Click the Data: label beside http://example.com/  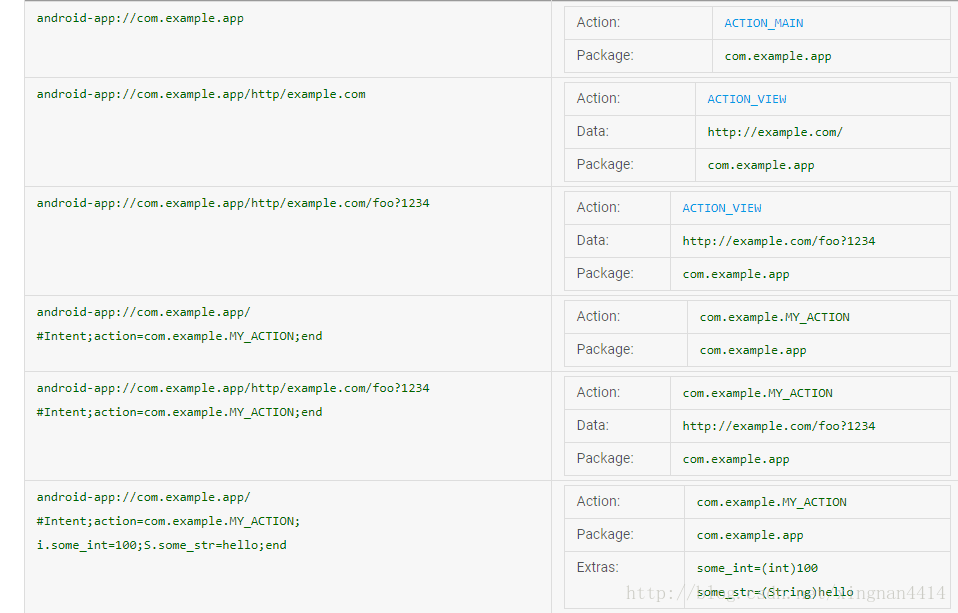[x=592, y=131]
